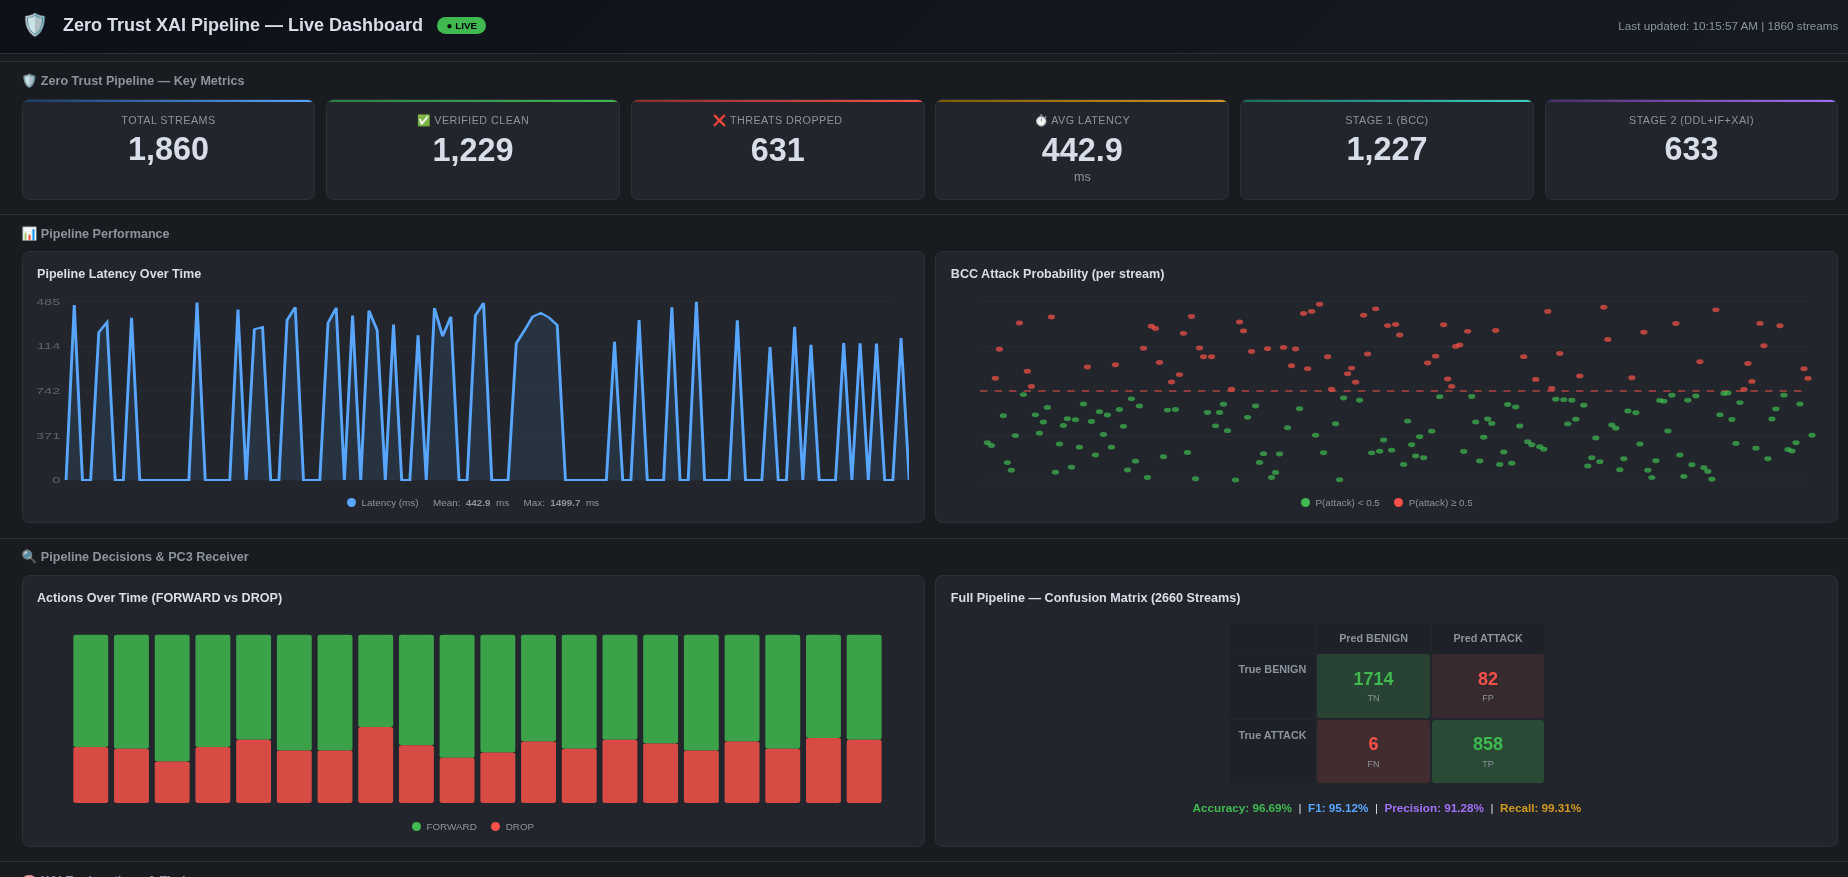Click the Max 1499.7 ms label
Image resolution: width=1848 pixels, height=877 pixels.
(x=561, y=503)
